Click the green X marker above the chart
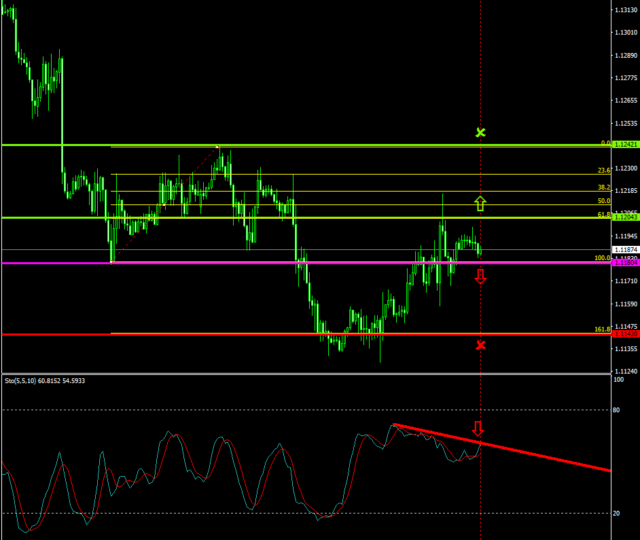The width and height of the screenshot is (640, 540). [x=481, y=132]
